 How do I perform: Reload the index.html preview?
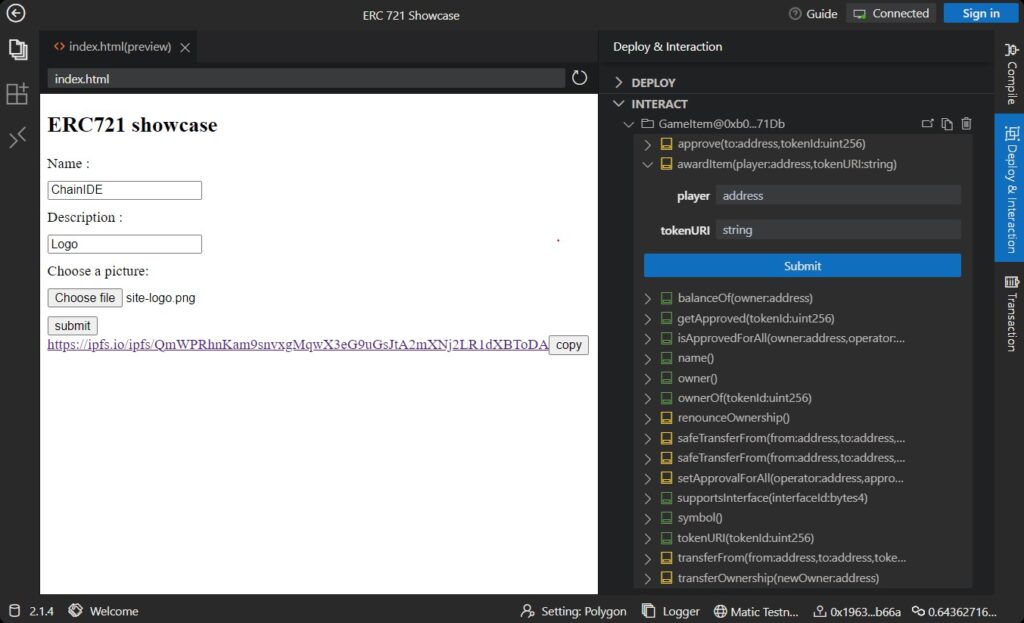[x=580, y=78]
